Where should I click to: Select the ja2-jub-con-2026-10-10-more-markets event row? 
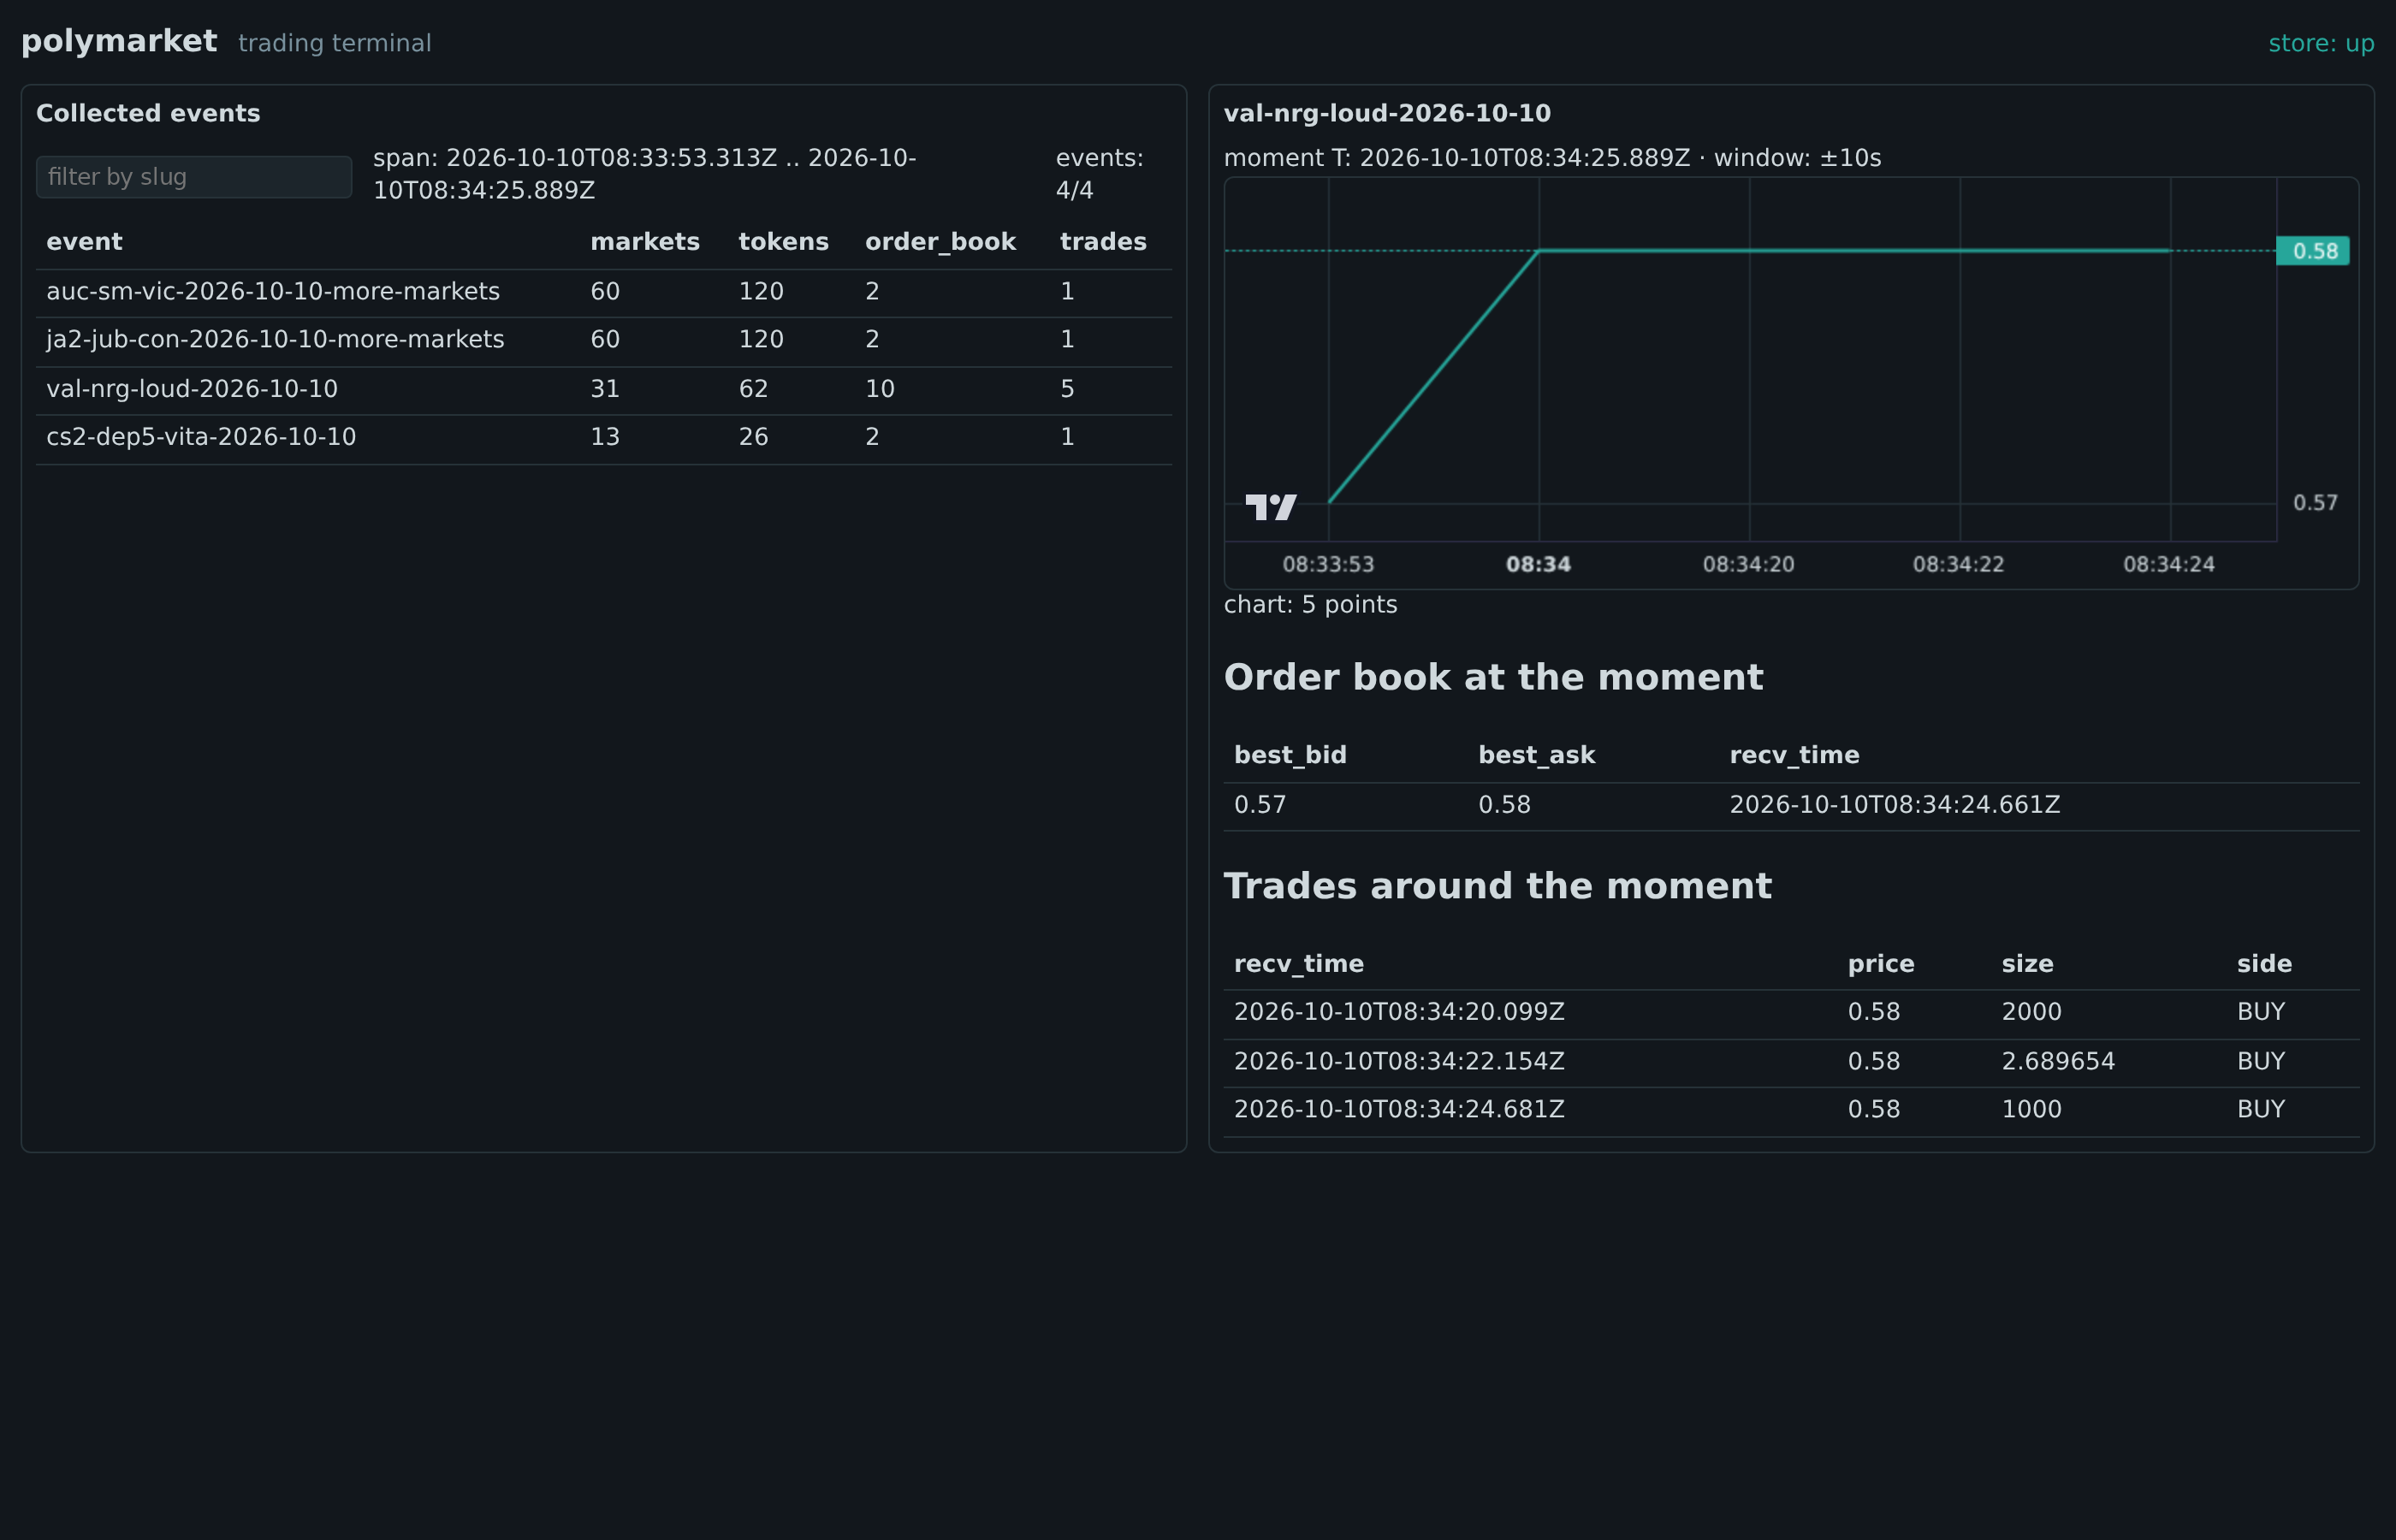point(604,340)
